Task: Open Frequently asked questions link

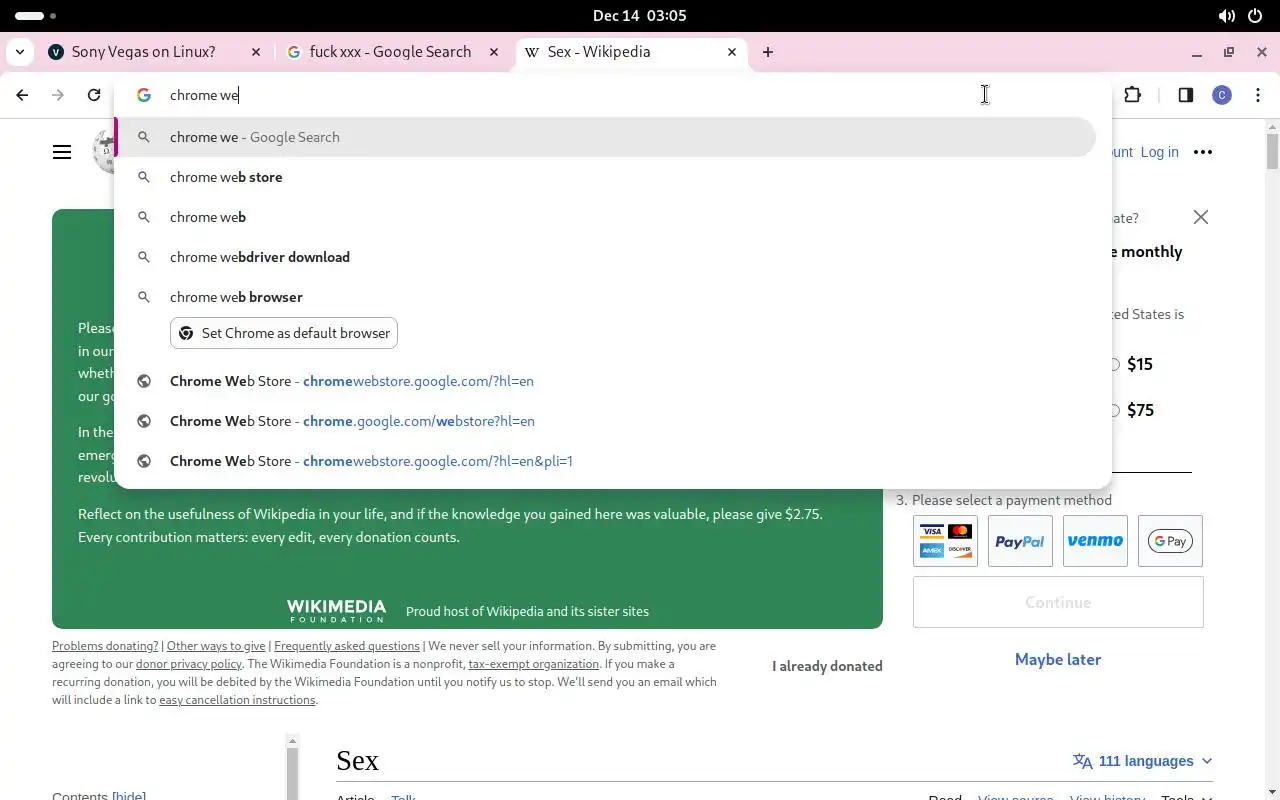Action: (x=347, y=646)
